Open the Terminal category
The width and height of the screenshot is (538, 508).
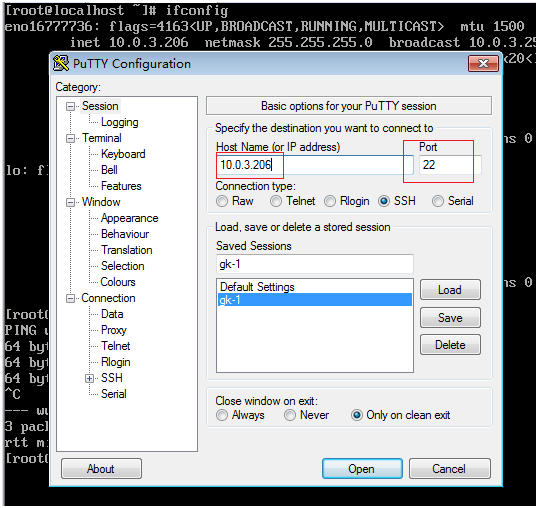(x=102, y=138)
